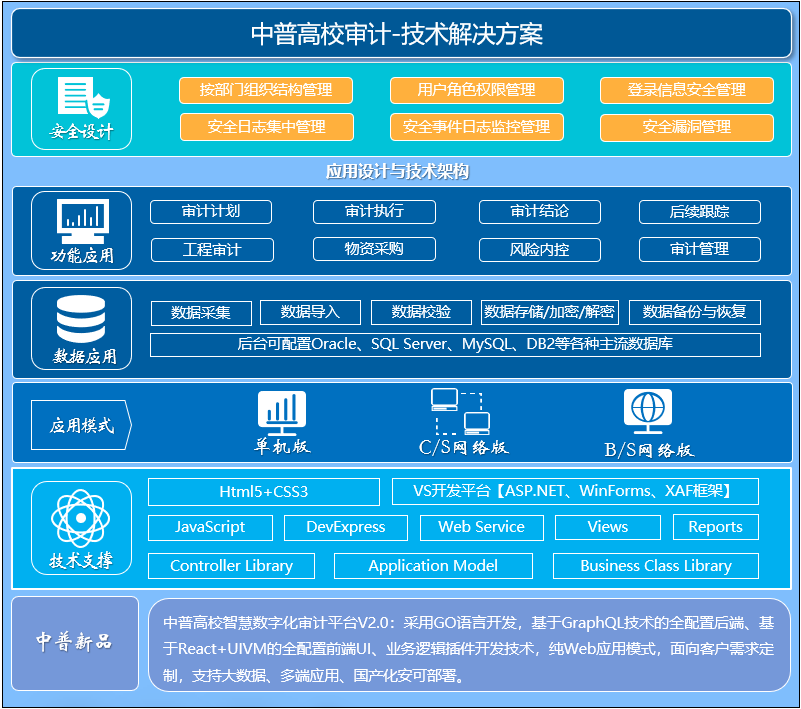801x709 pixels.
Task: Click the Oracle, SQL Server database bar
Action: (x=455, y=345)
